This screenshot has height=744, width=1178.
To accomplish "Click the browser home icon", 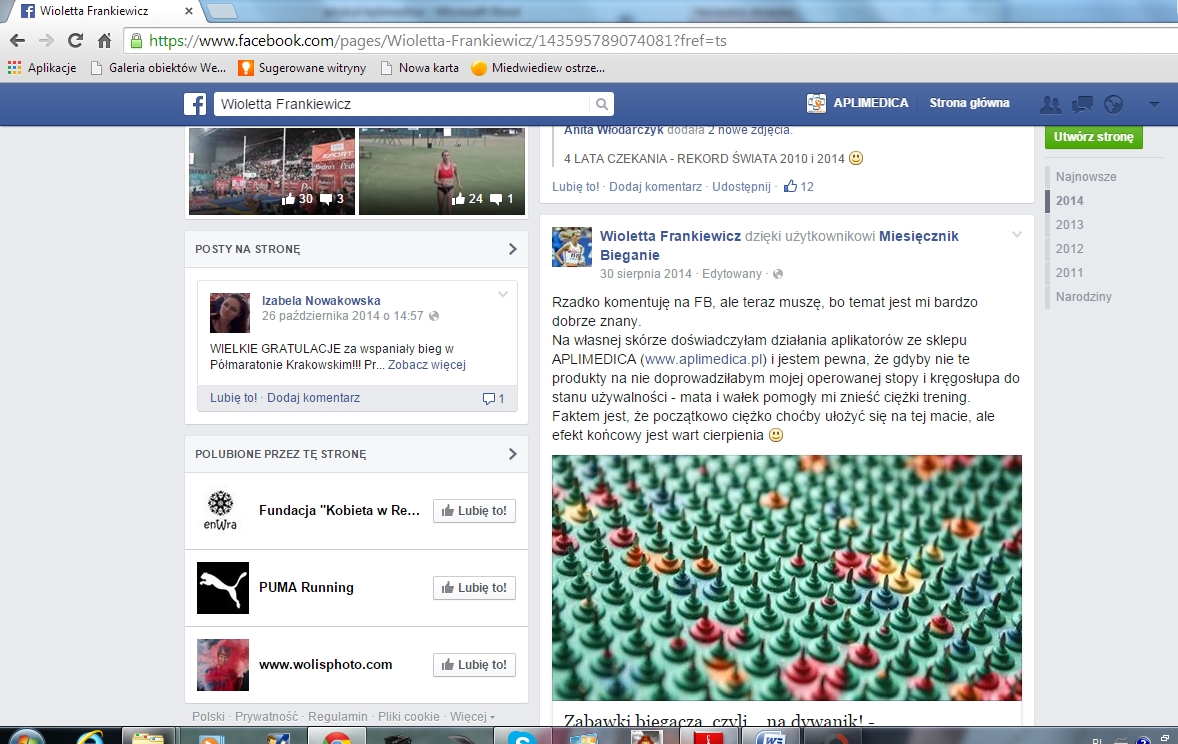I will tap(104, 41).
